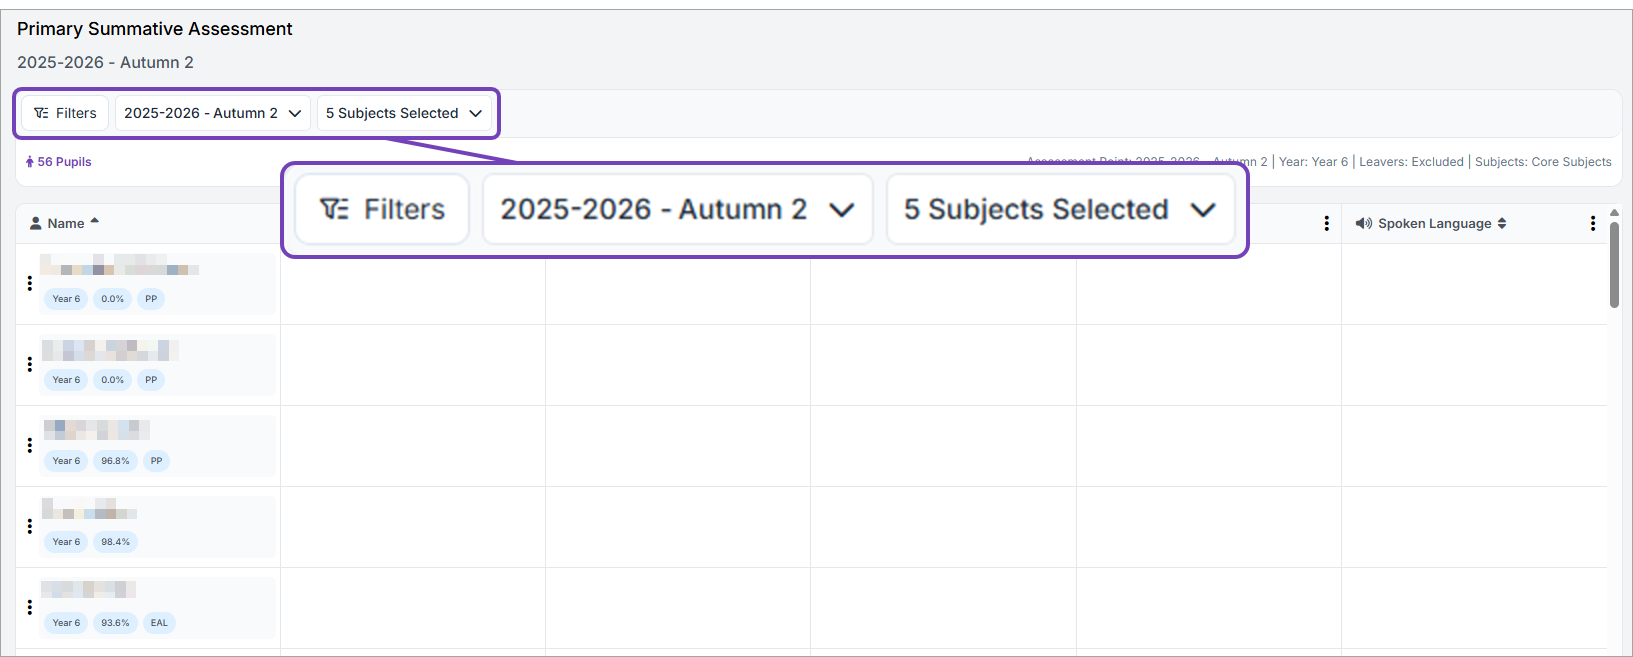Click the funnel icon on the small Filters button
Screen dimensions: 1633x657
(x=41, y=113)
